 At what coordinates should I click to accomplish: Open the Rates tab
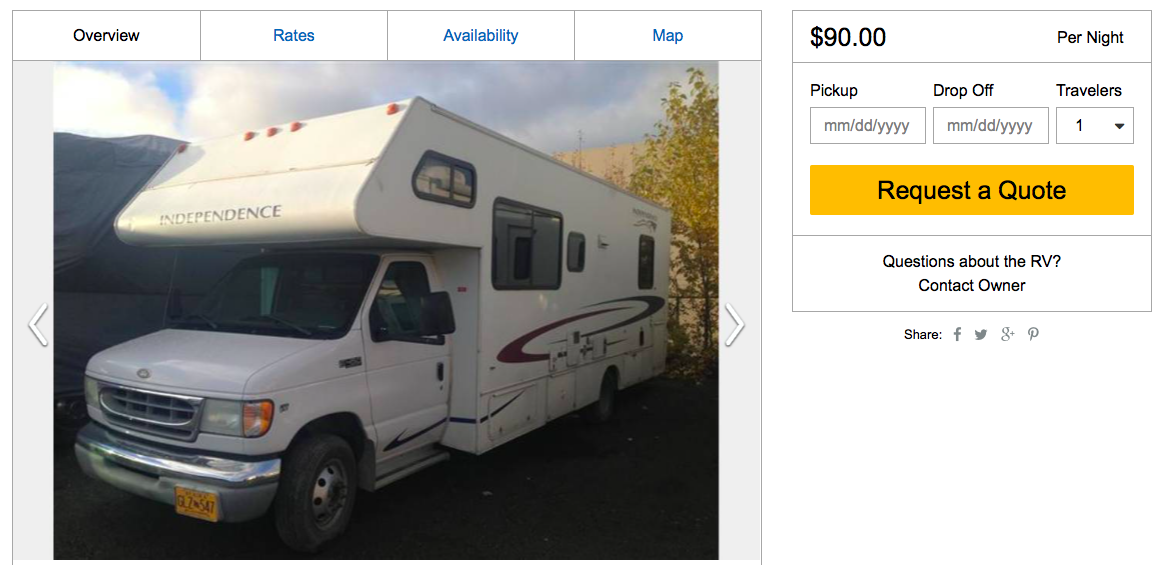coord(294,36)
